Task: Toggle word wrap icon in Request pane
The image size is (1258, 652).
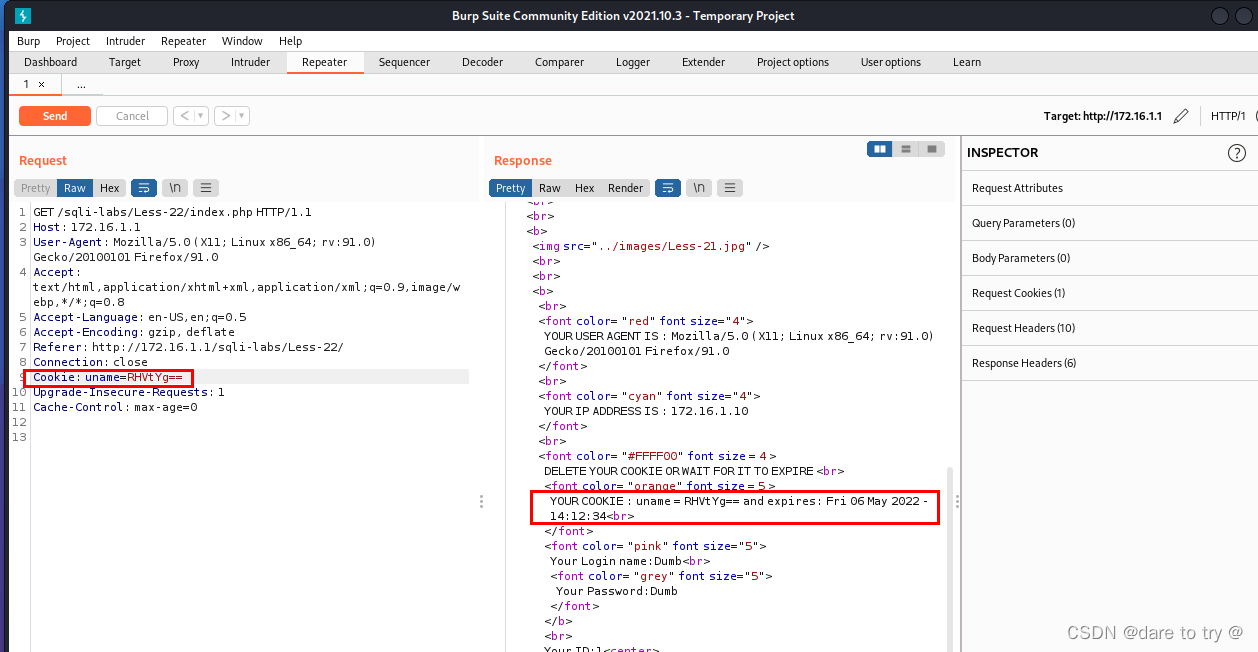Action: pos(144,188)
